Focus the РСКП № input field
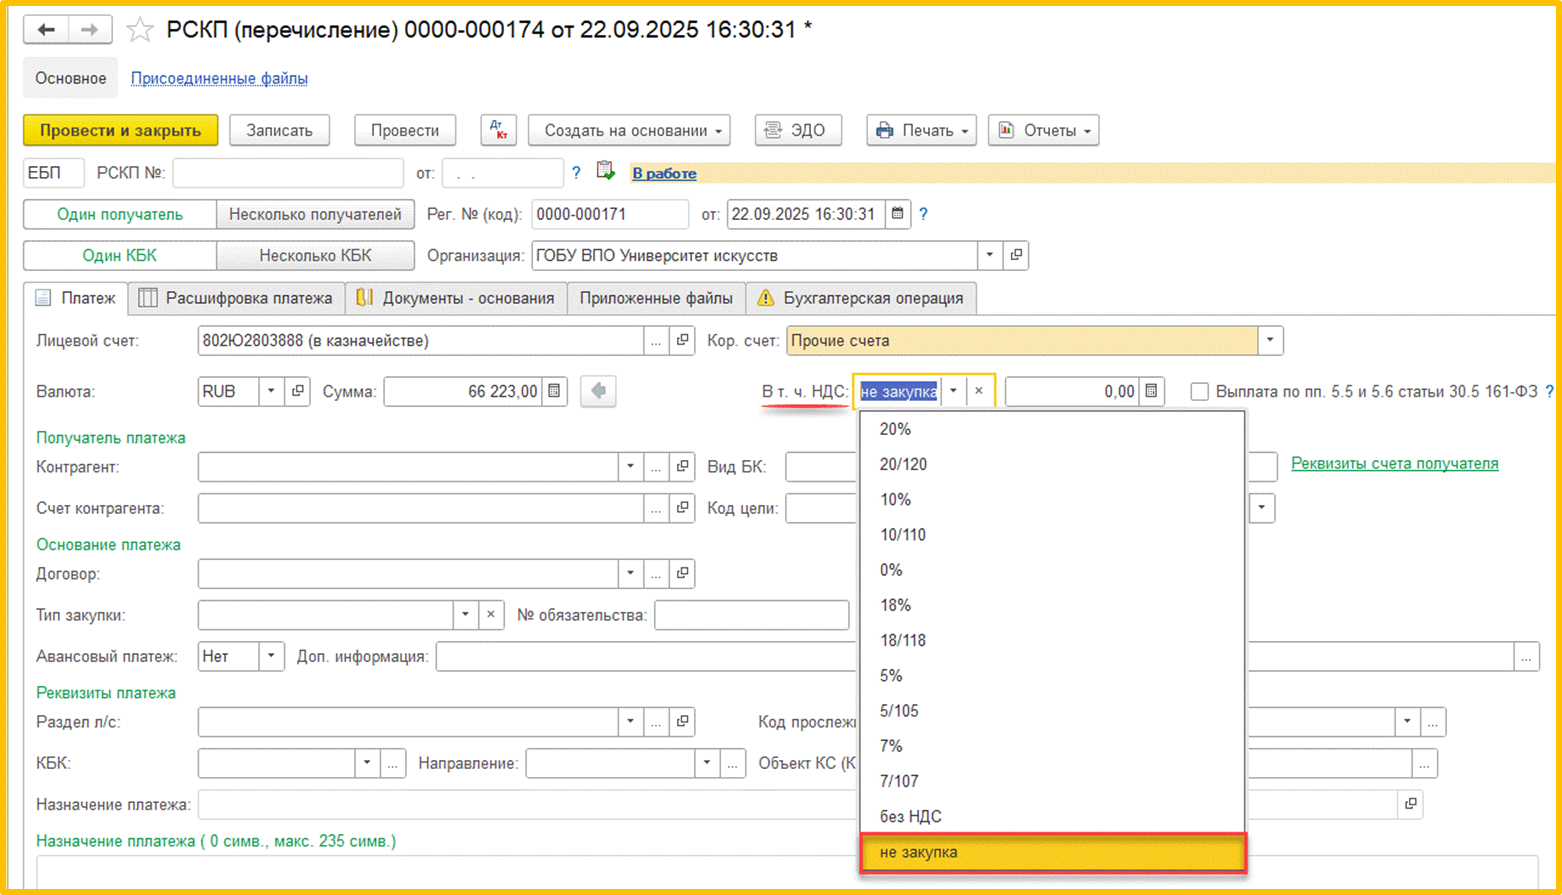 point(288,173)
